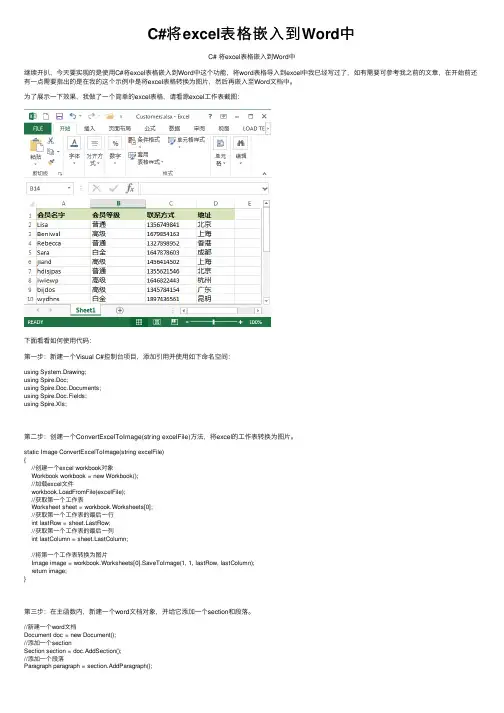
Task: Collapse the ribbon with the caret arrow
Action: click(x=264, y=174)
